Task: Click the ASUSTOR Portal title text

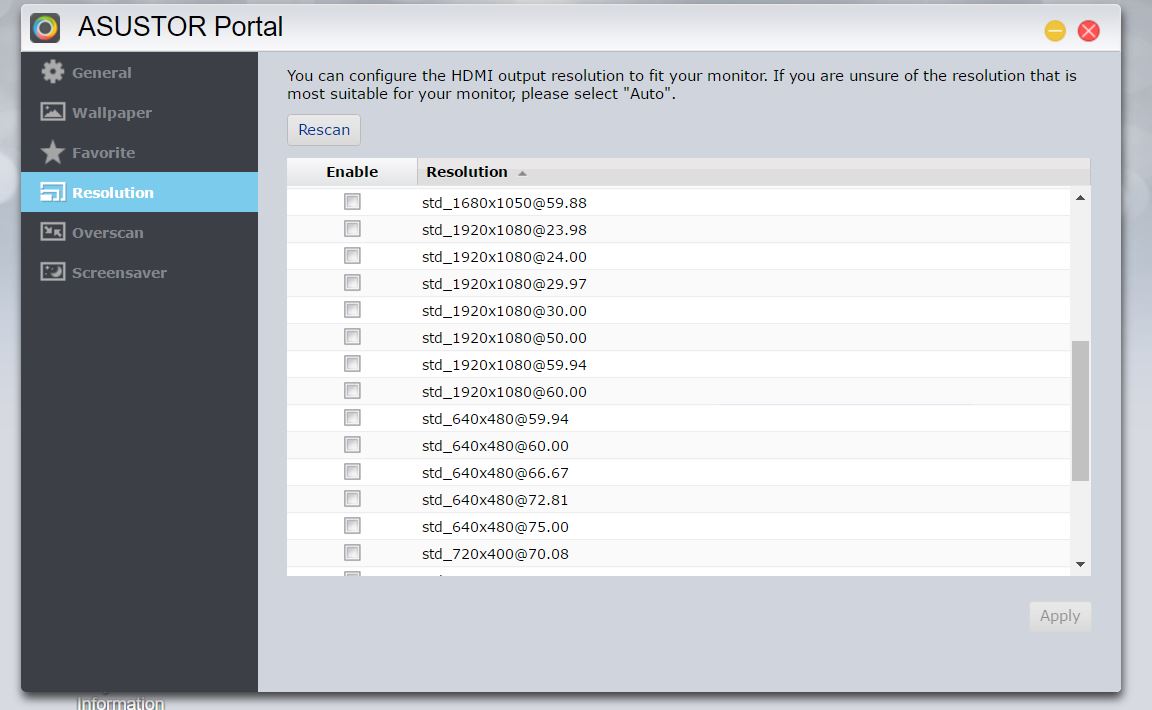Action: (x=180, y=27)
